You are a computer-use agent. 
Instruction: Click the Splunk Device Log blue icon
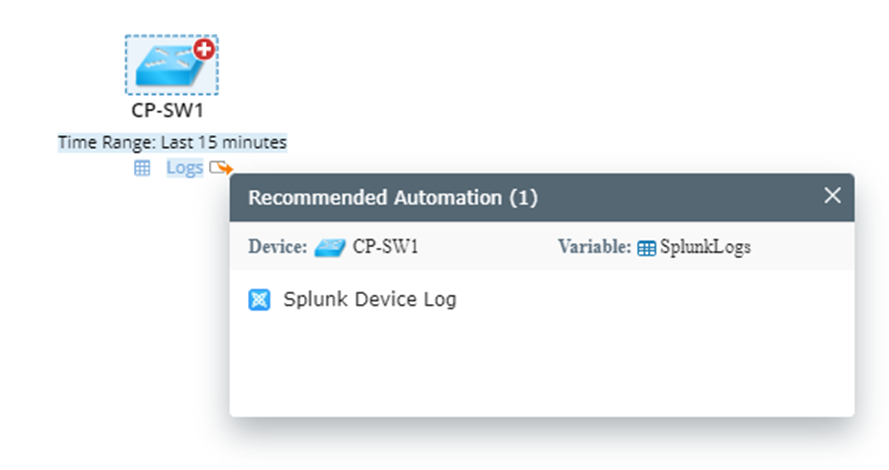pyautogui.click(x=259, y=299)
